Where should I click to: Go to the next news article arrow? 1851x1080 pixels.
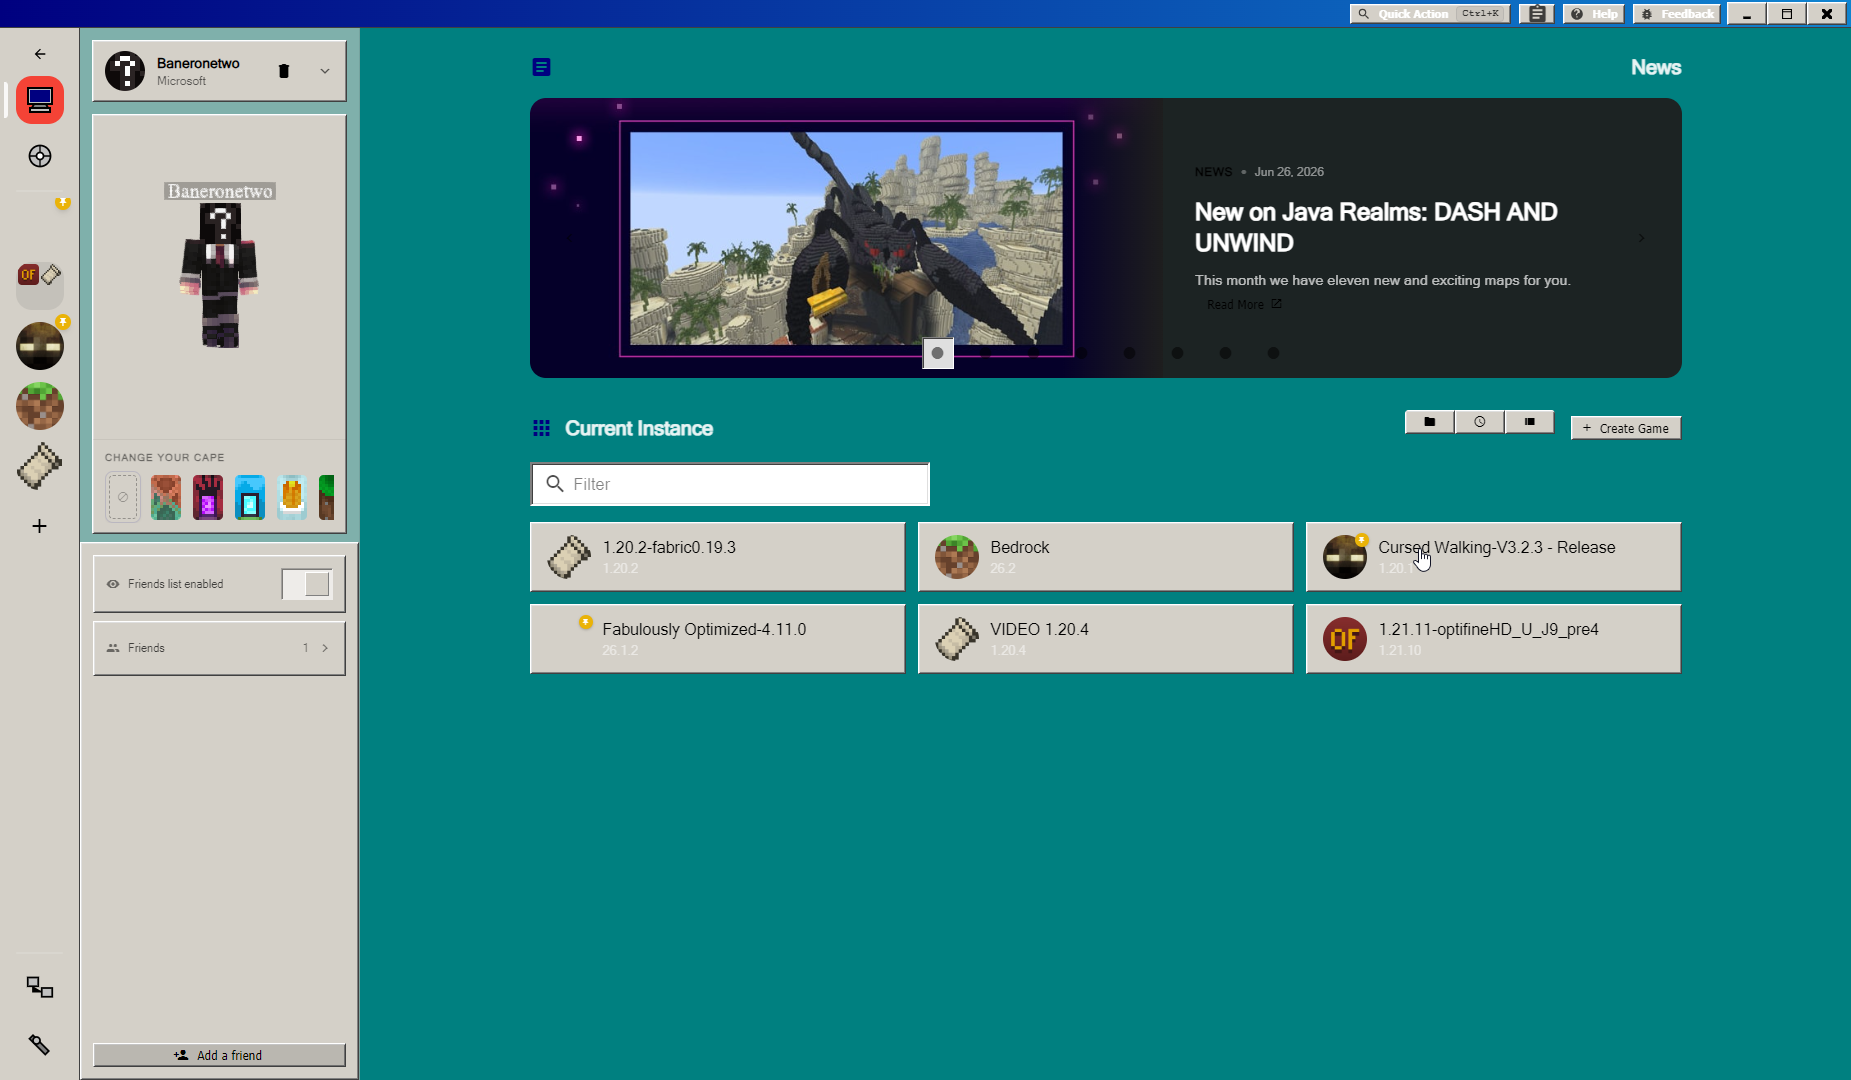[x=1641, y=238]
